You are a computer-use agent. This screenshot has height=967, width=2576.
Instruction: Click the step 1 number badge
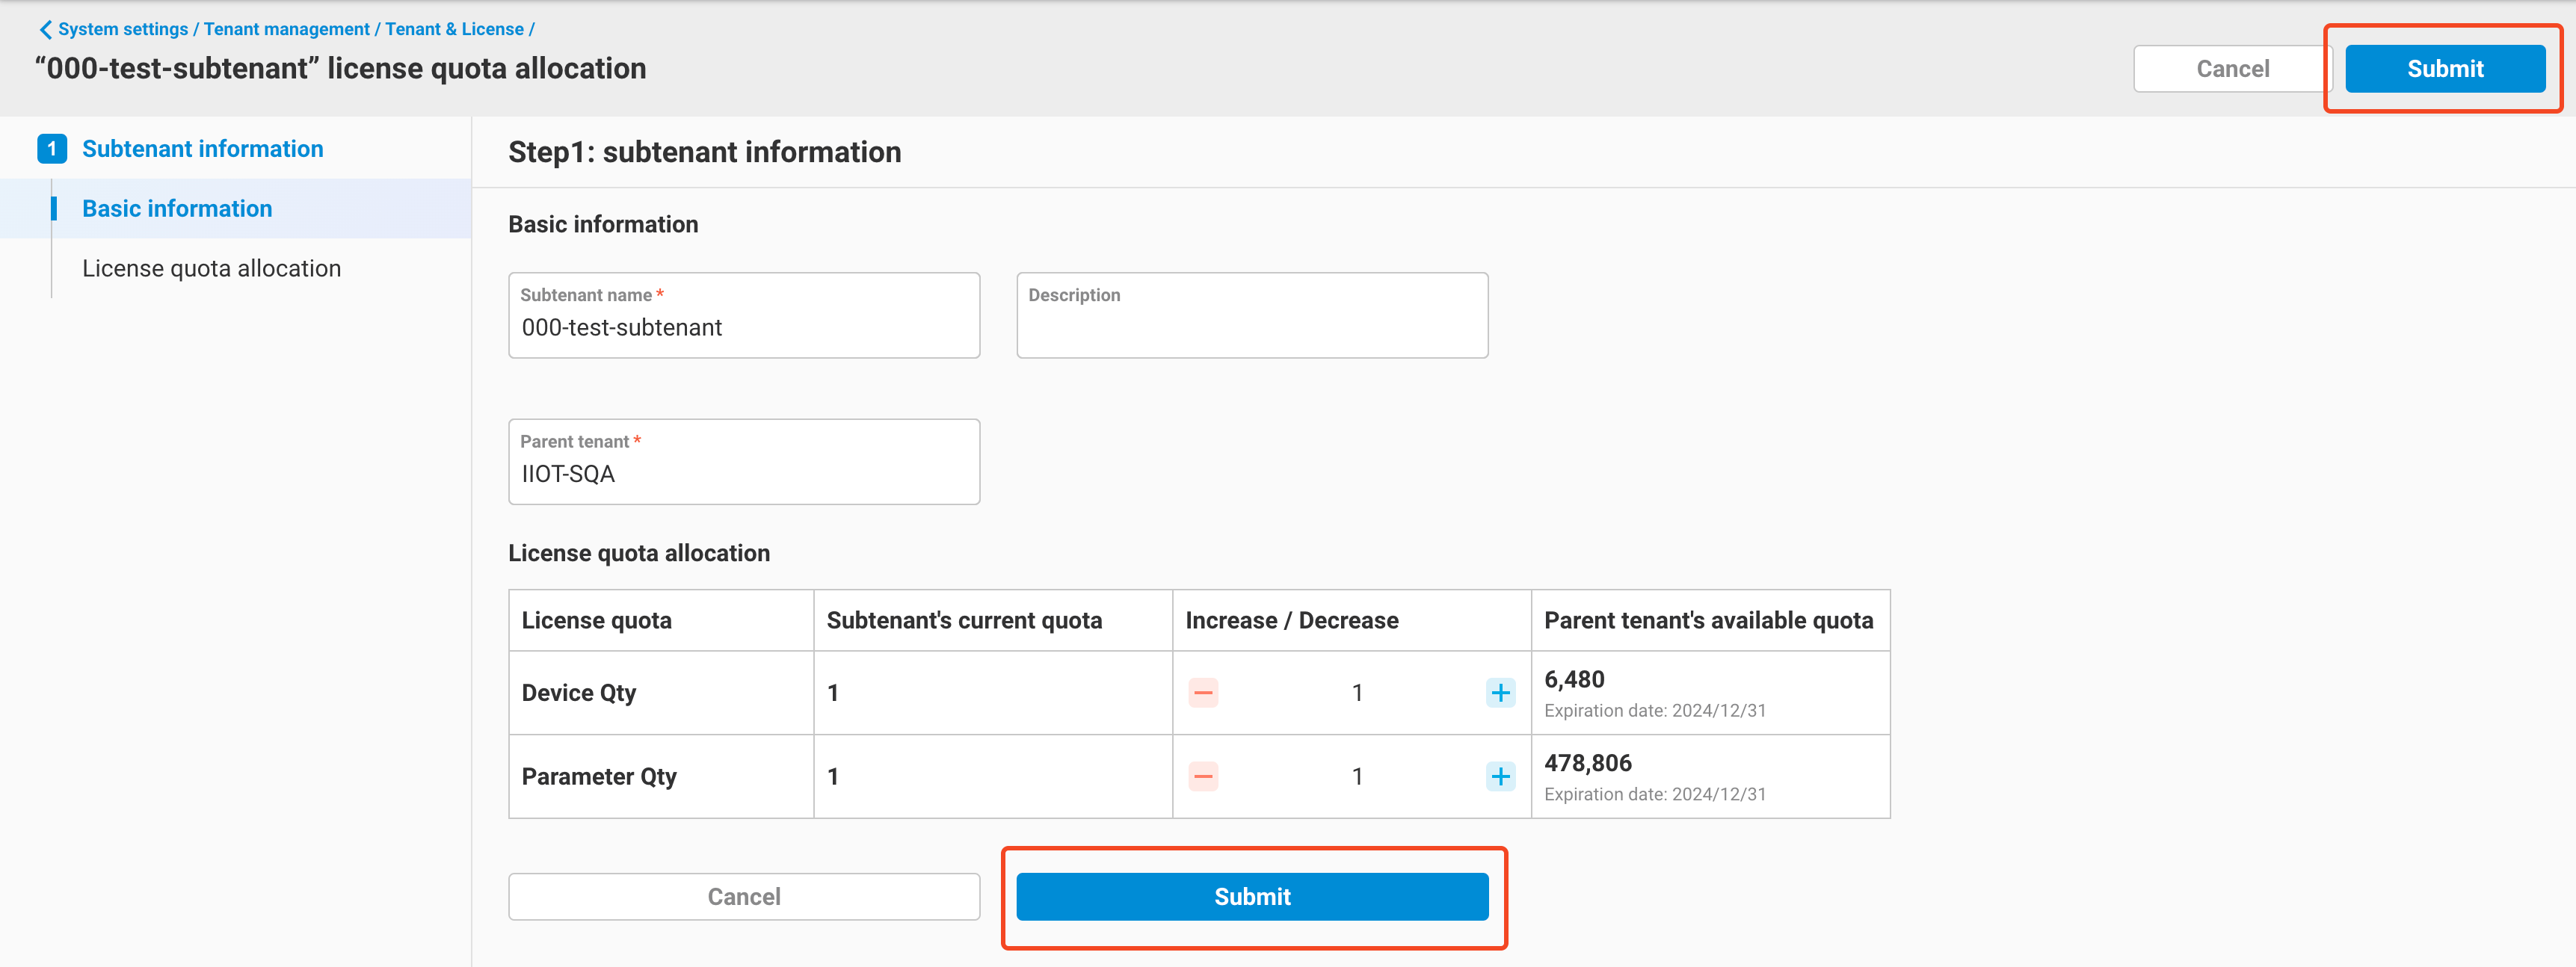51,148
